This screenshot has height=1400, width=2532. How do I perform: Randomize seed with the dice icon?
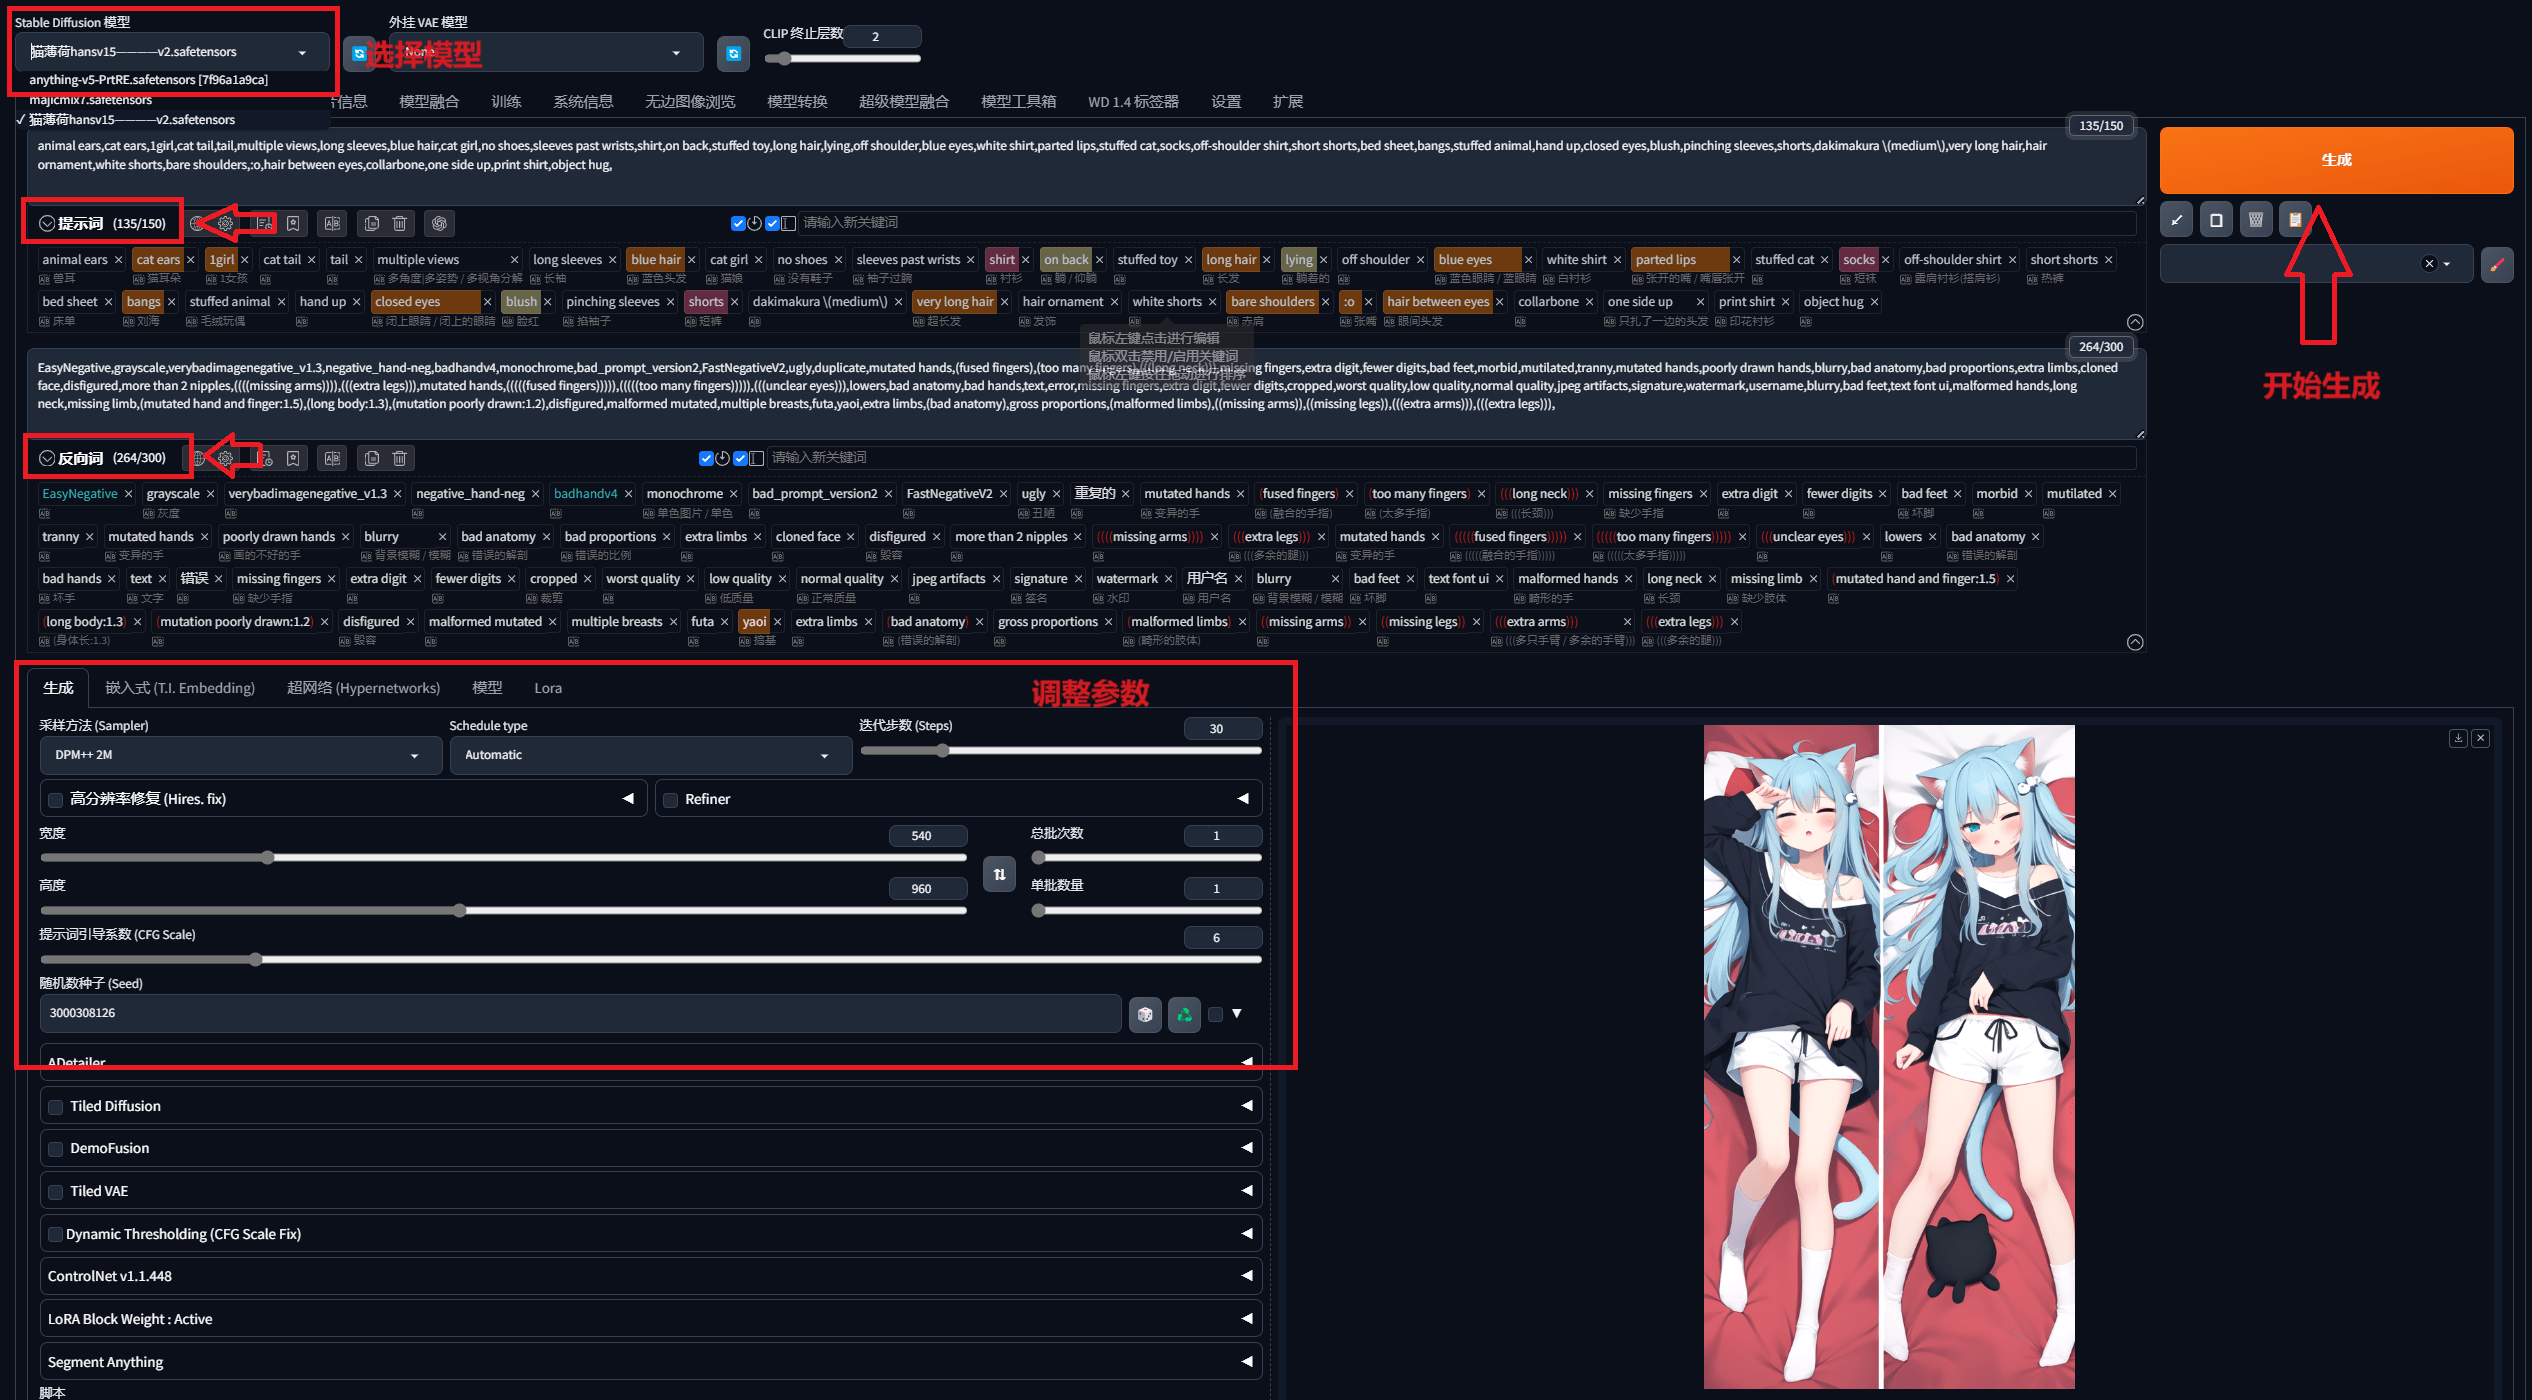tap(1145, 1014)
